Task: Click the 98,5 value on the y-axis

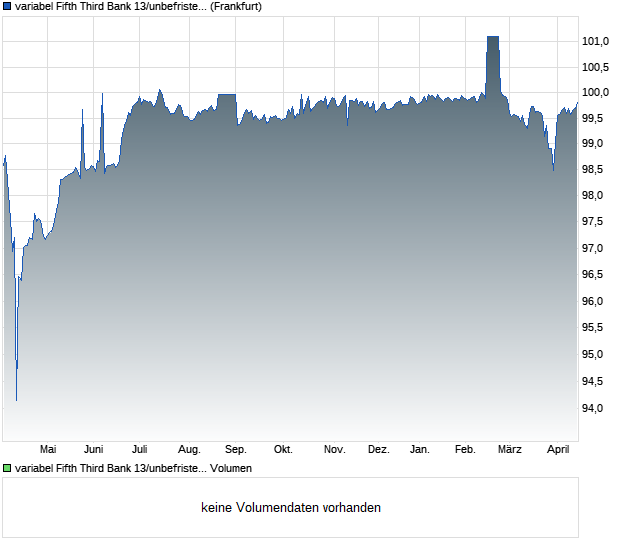Action: pos(592,170)
